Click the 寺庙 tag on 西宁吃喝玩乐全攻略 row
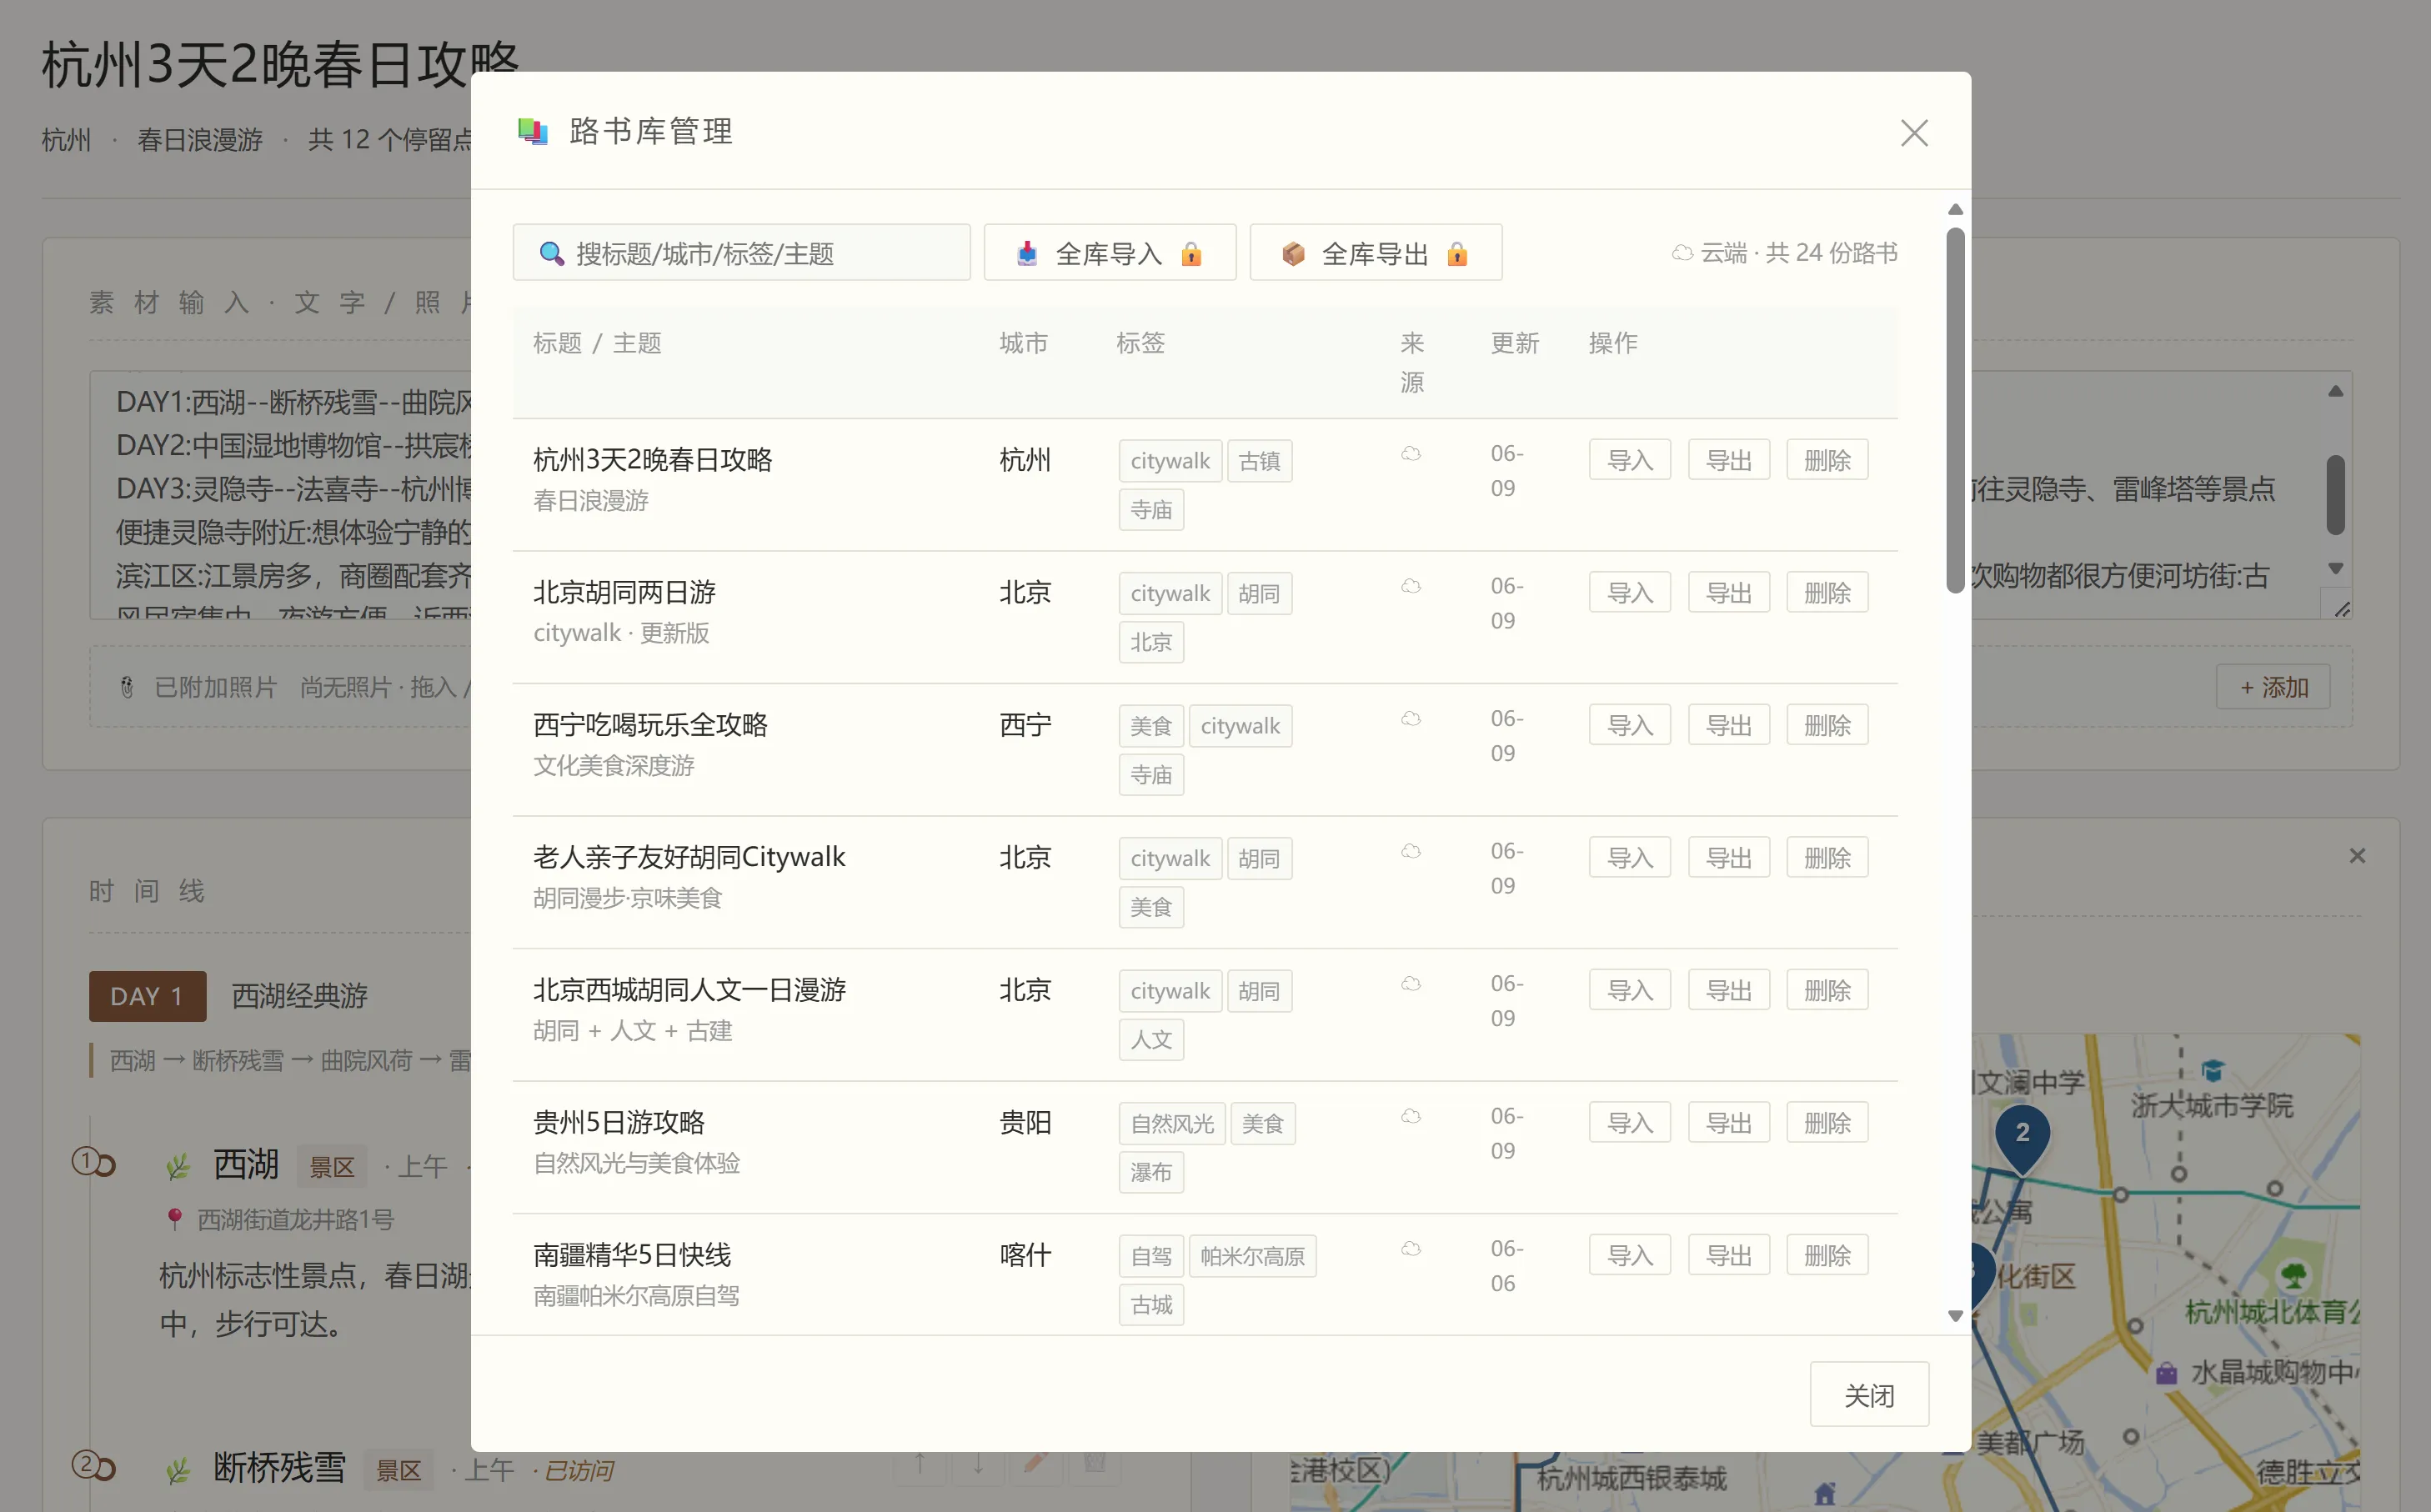 (1151, 775)
